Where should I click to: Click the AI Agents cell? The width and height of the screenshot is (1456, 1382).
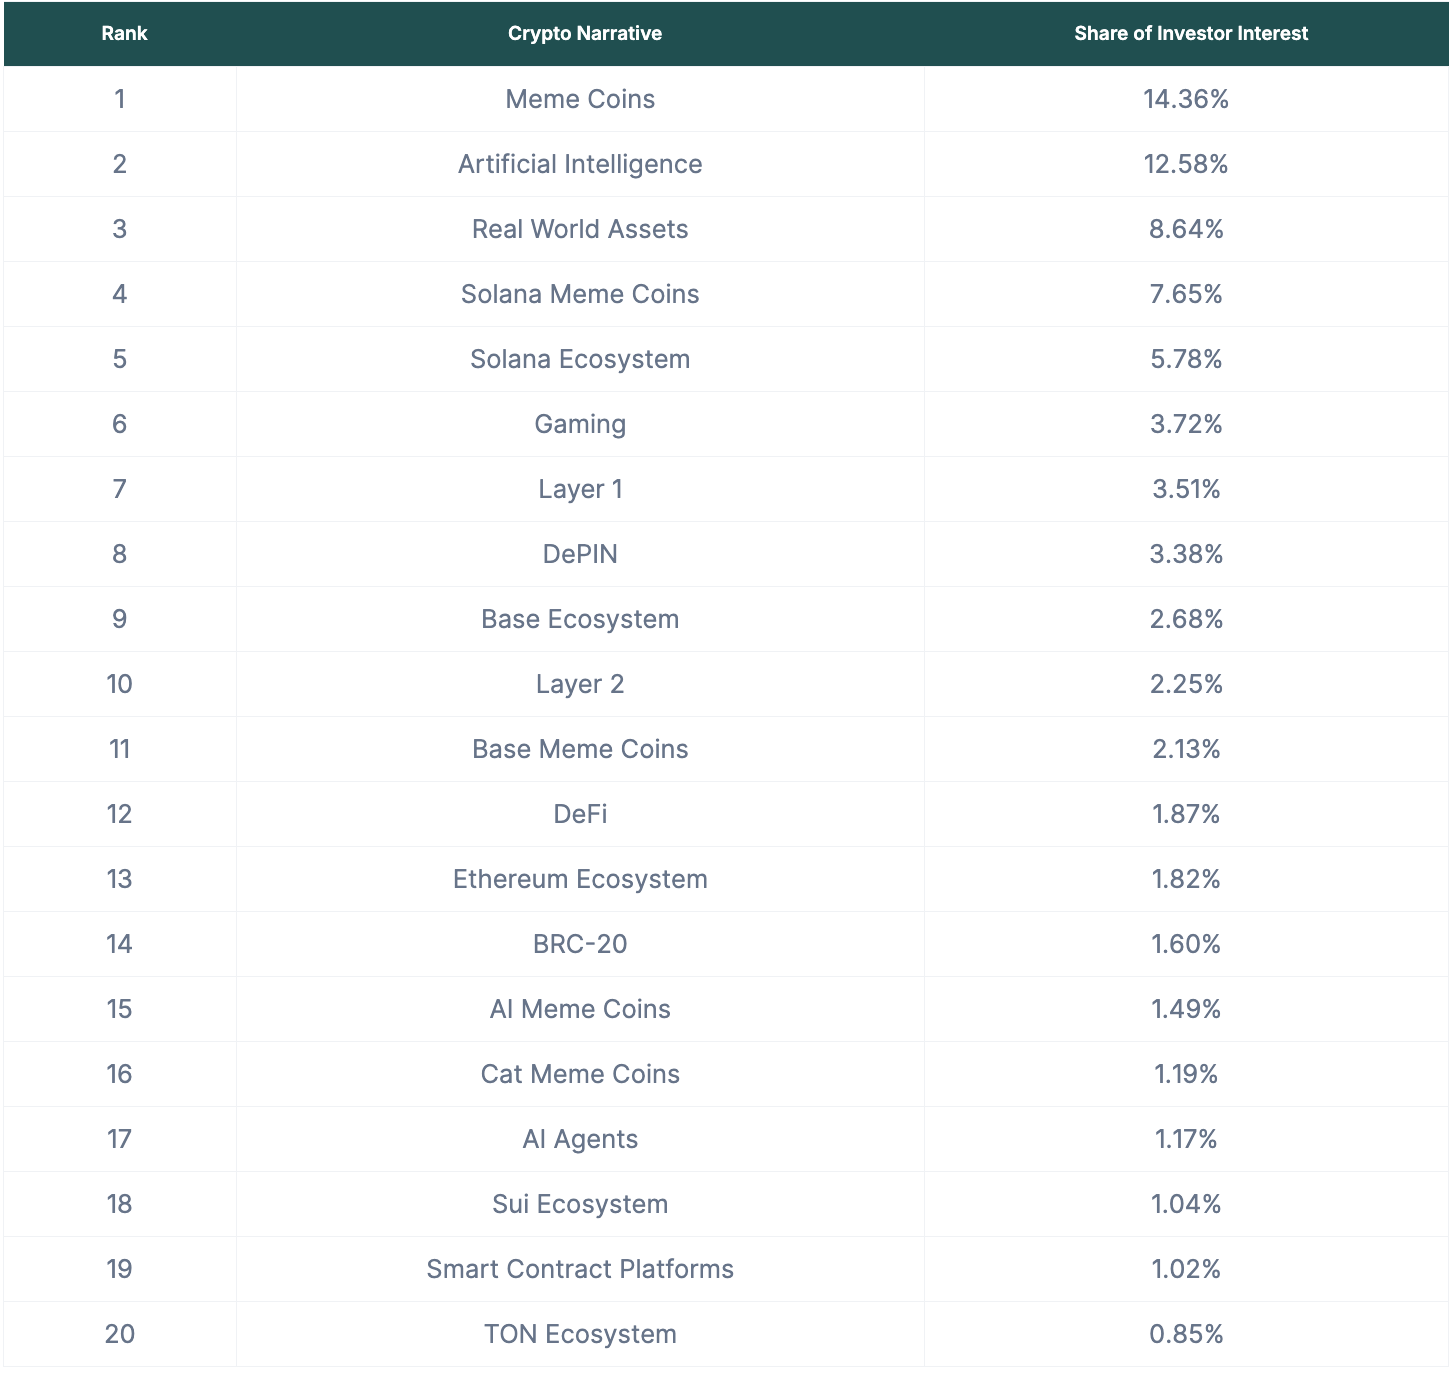click(580, 1139)
